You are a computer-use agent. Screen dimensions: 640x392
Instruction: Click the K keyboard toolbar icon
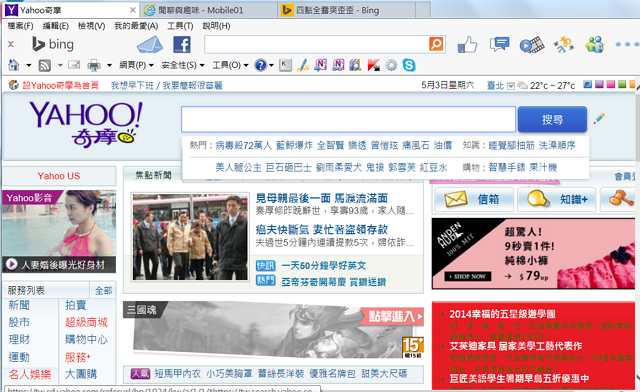(285, 65)
